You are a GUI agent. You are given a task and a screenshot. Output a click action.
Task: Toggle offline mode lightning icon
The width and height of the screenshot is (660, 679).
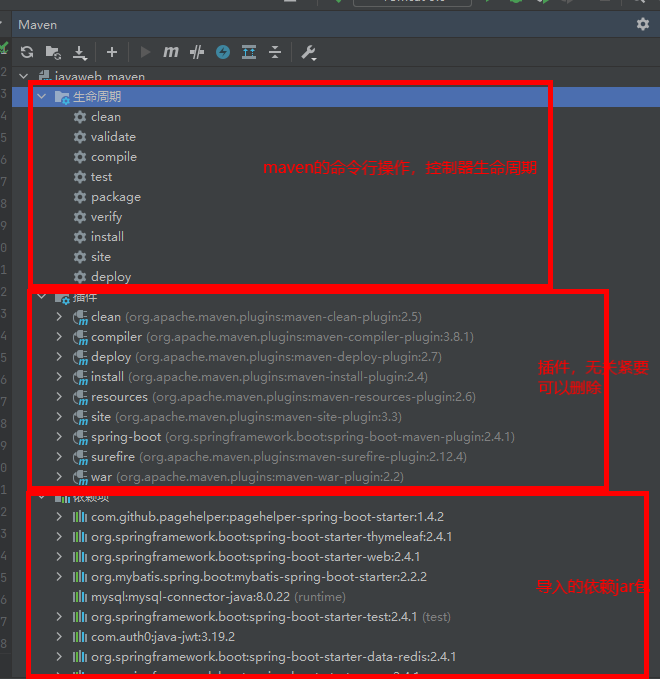[x=223, y=52]
